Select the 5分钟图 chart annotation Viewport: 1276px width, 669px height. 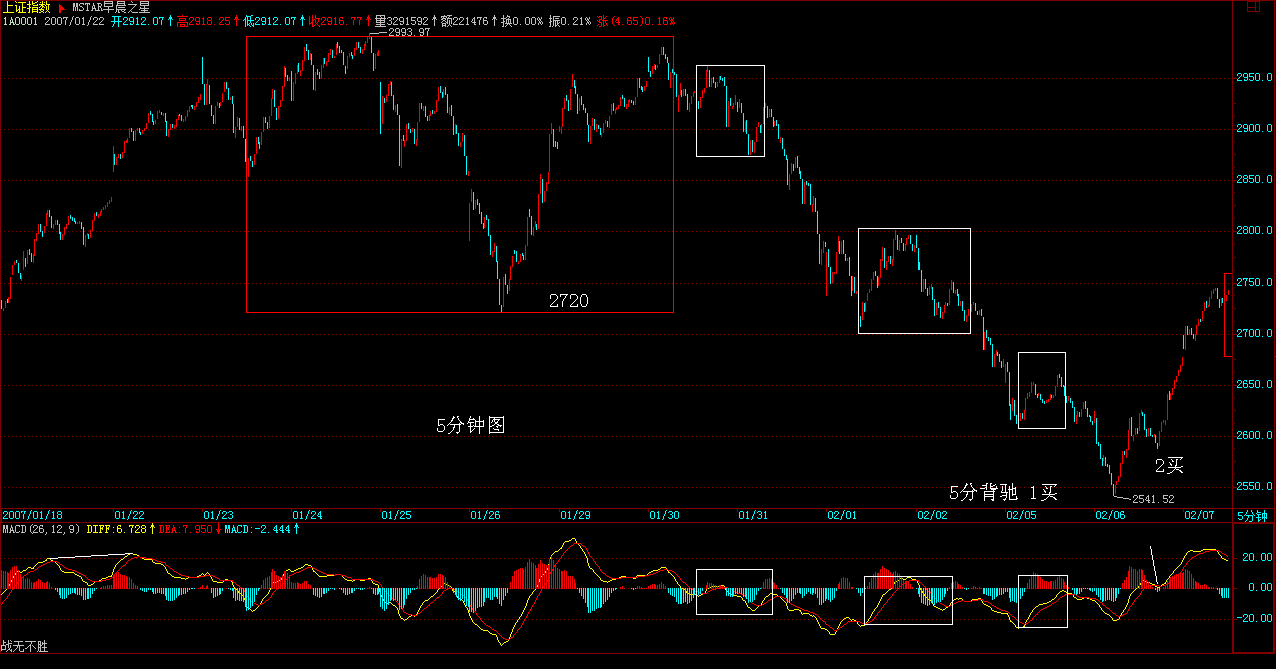[470, 425]
